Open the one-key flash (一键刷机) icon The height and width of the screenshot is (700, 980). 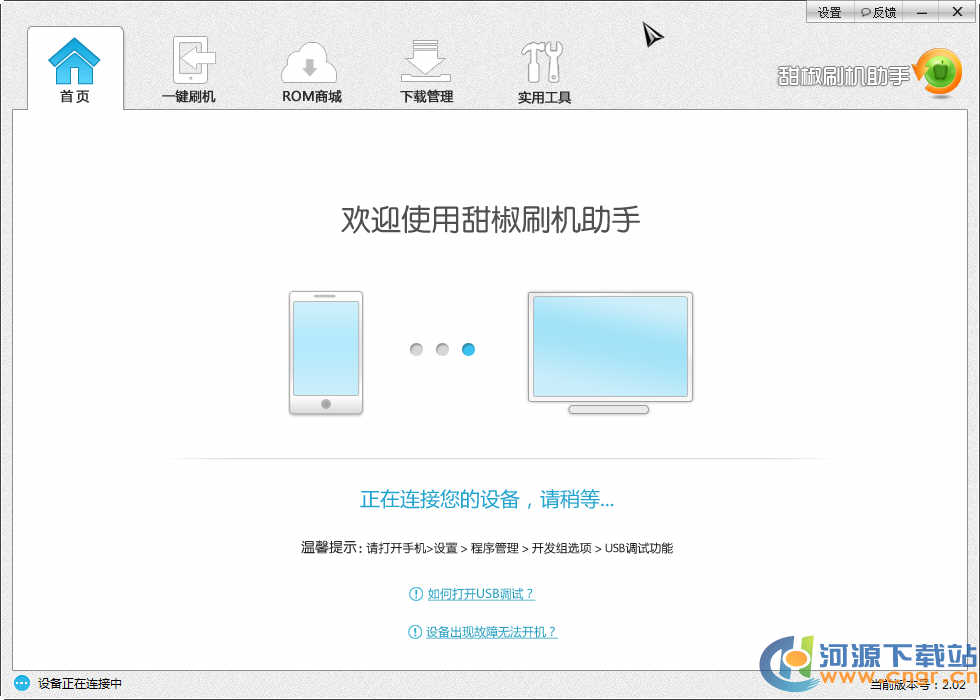pos(188,61)
